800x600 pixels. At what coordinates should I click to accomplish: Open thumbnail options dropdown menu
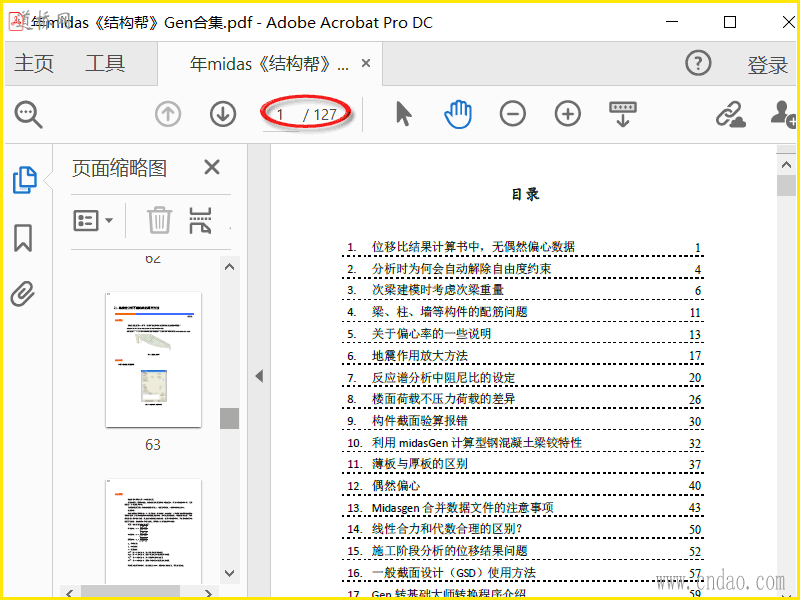click(x=93, y=220)
